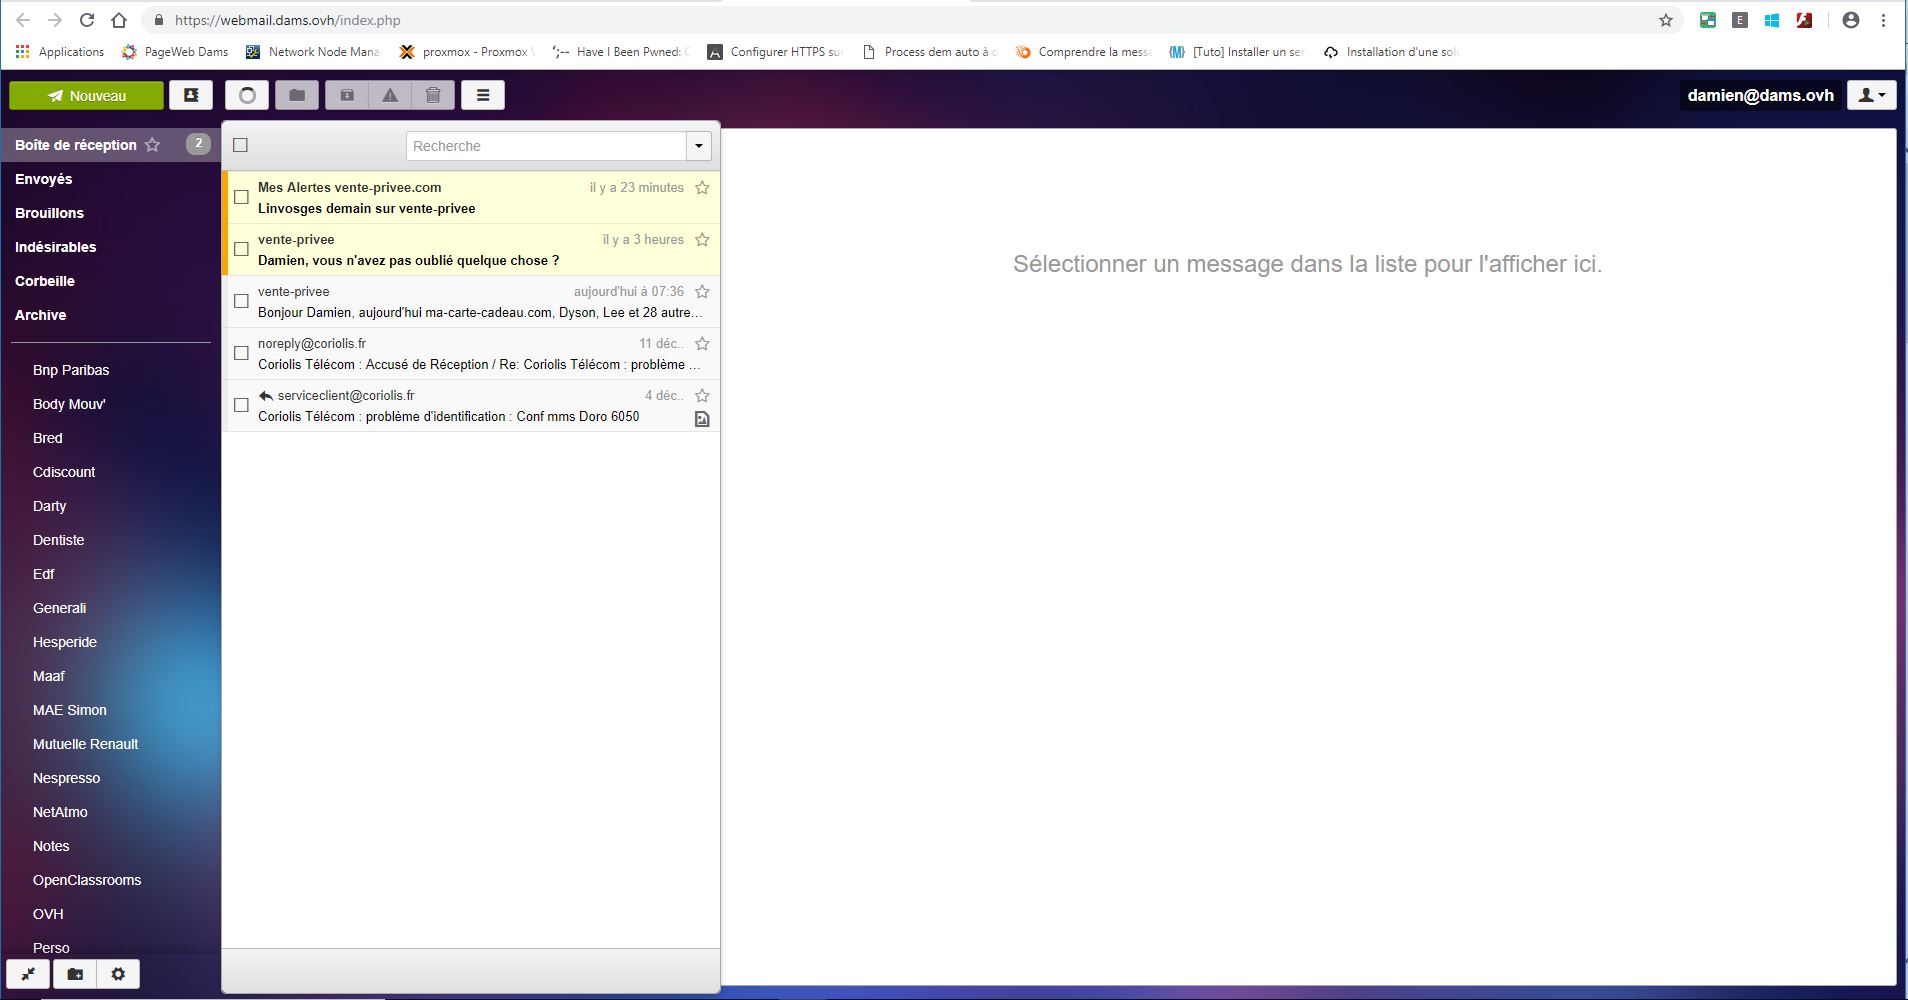The image size is (1908, 1000).
Task: Click the Recherche search field
Action: [545, 146]
